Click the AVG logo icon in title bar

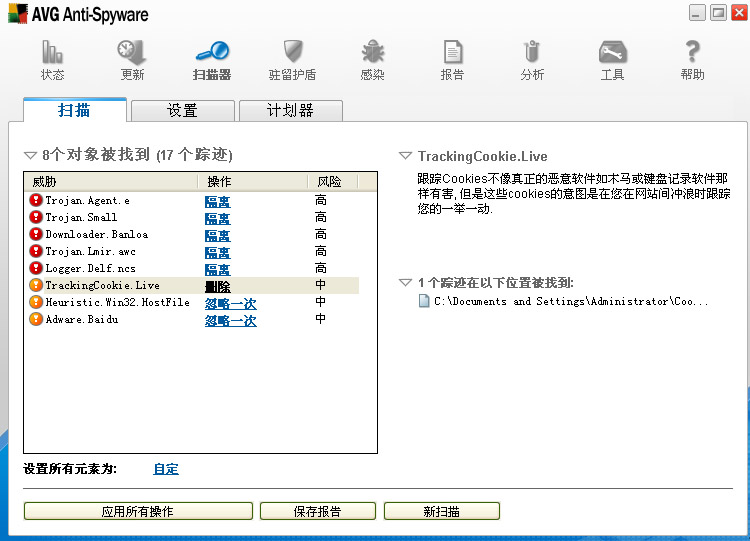[x=18, y=13]
